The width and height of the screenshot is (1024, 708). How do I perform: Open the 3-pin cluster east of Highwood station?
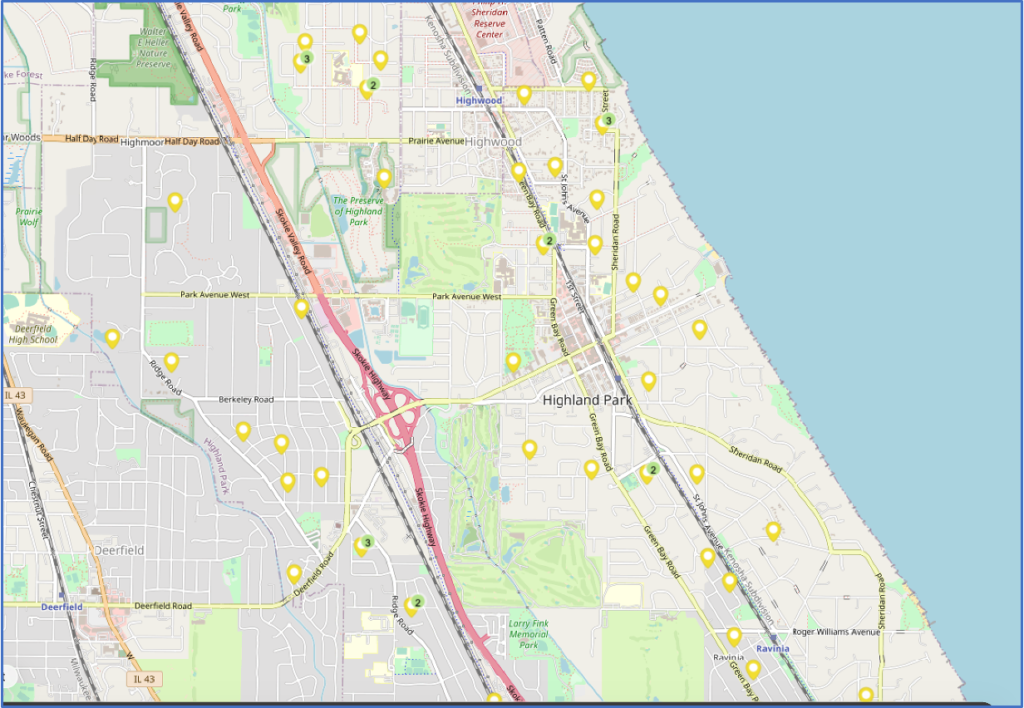(x=604, y=123)
